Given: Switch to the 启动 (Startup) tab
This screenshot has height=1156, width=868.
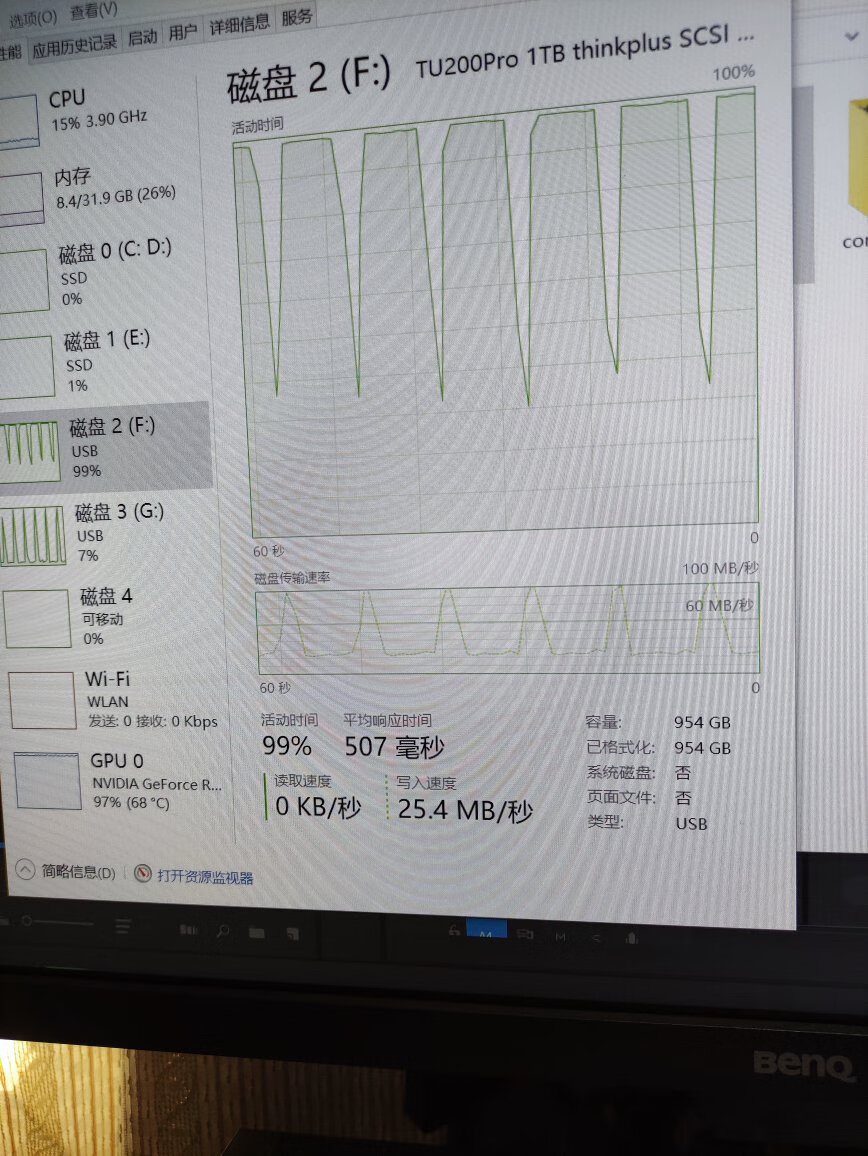Looking at the screenshot, I should [143, 37].
